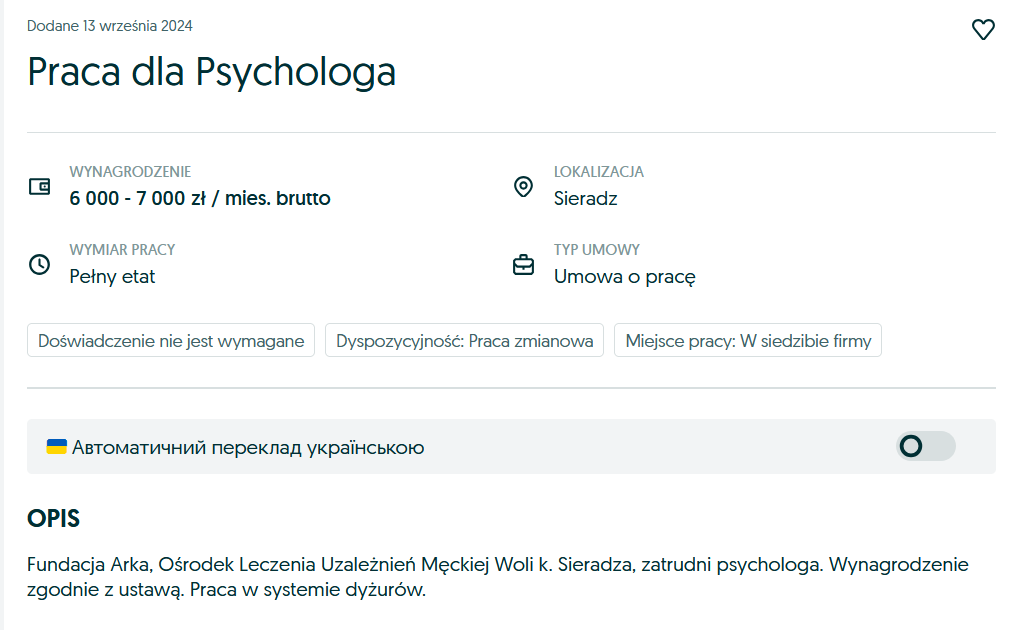Click the posting date 'Dodane 13 września 2024'

point(110,26)
